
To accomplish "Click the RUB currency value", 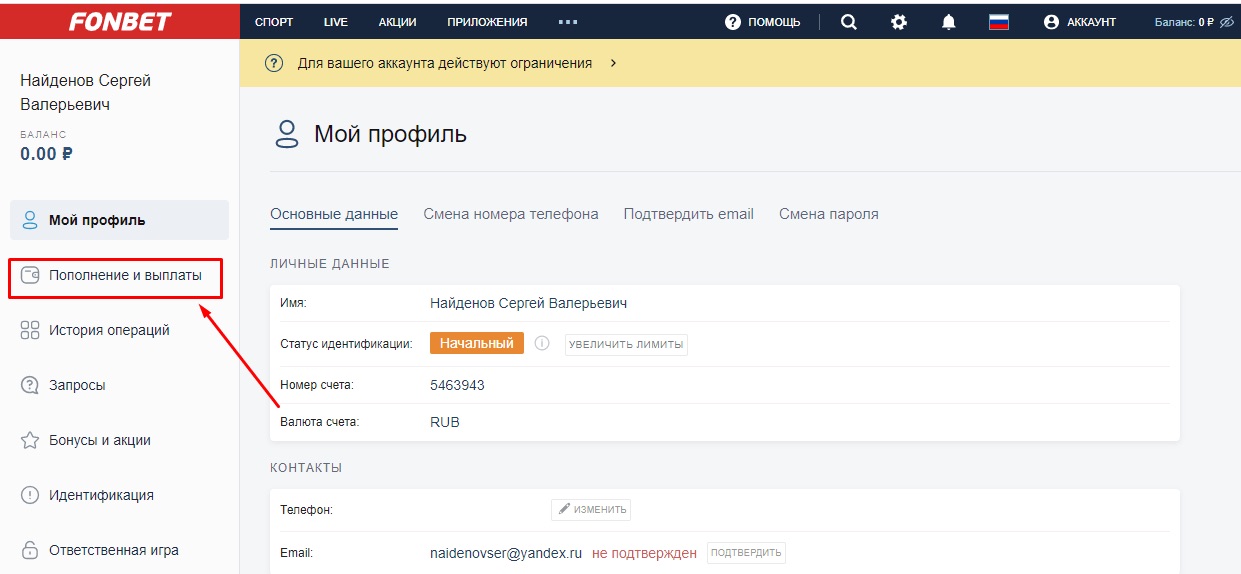I will (x=445, y=422).
